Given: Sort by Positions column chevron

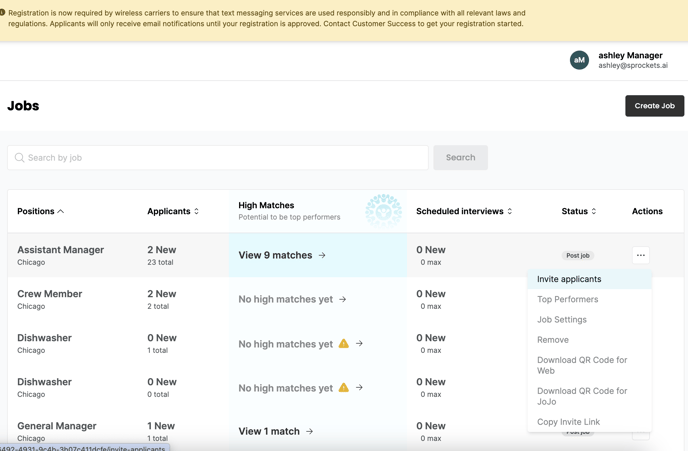Looking at the screenshot, I should point(61,211).
